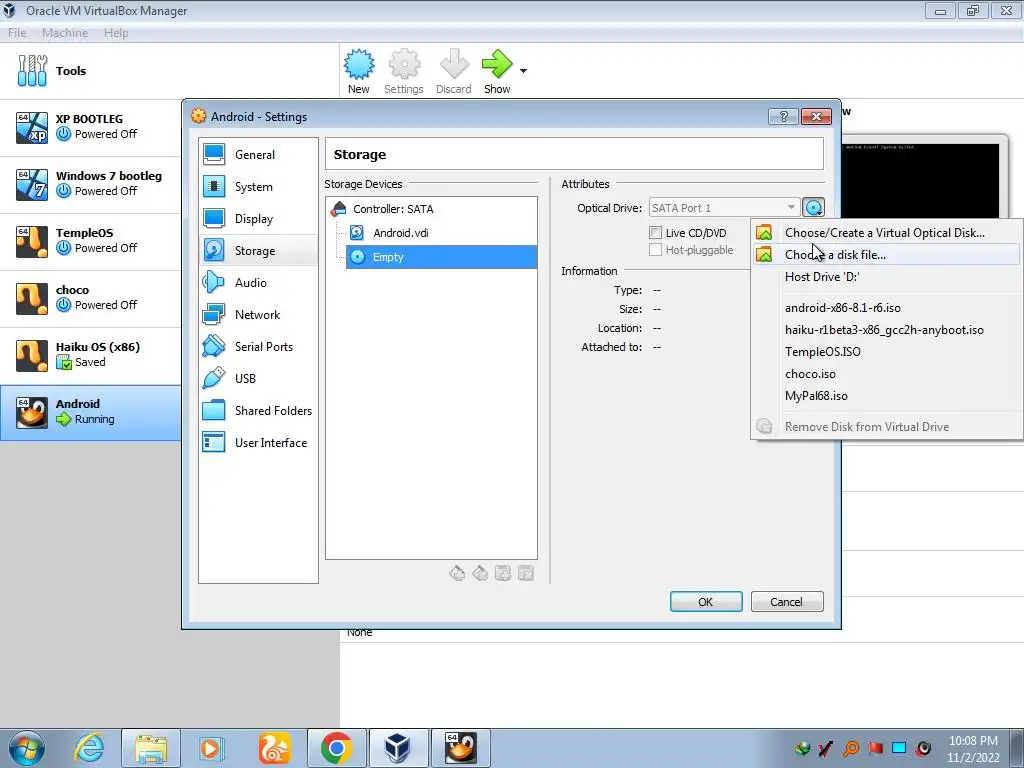Select the Windows 7 bootleg machine

[x=91, y=184]
